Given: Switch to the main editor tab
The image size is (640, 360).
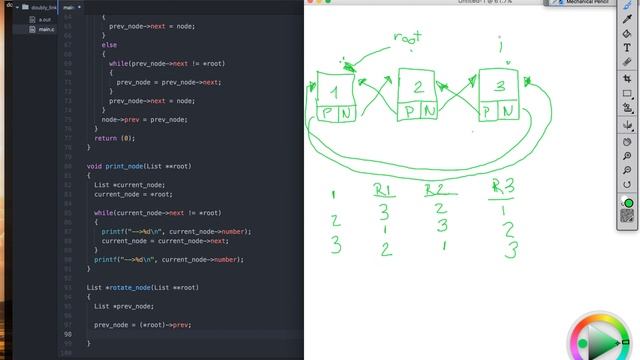Looking at the screenshot, I should coord(69,7).
